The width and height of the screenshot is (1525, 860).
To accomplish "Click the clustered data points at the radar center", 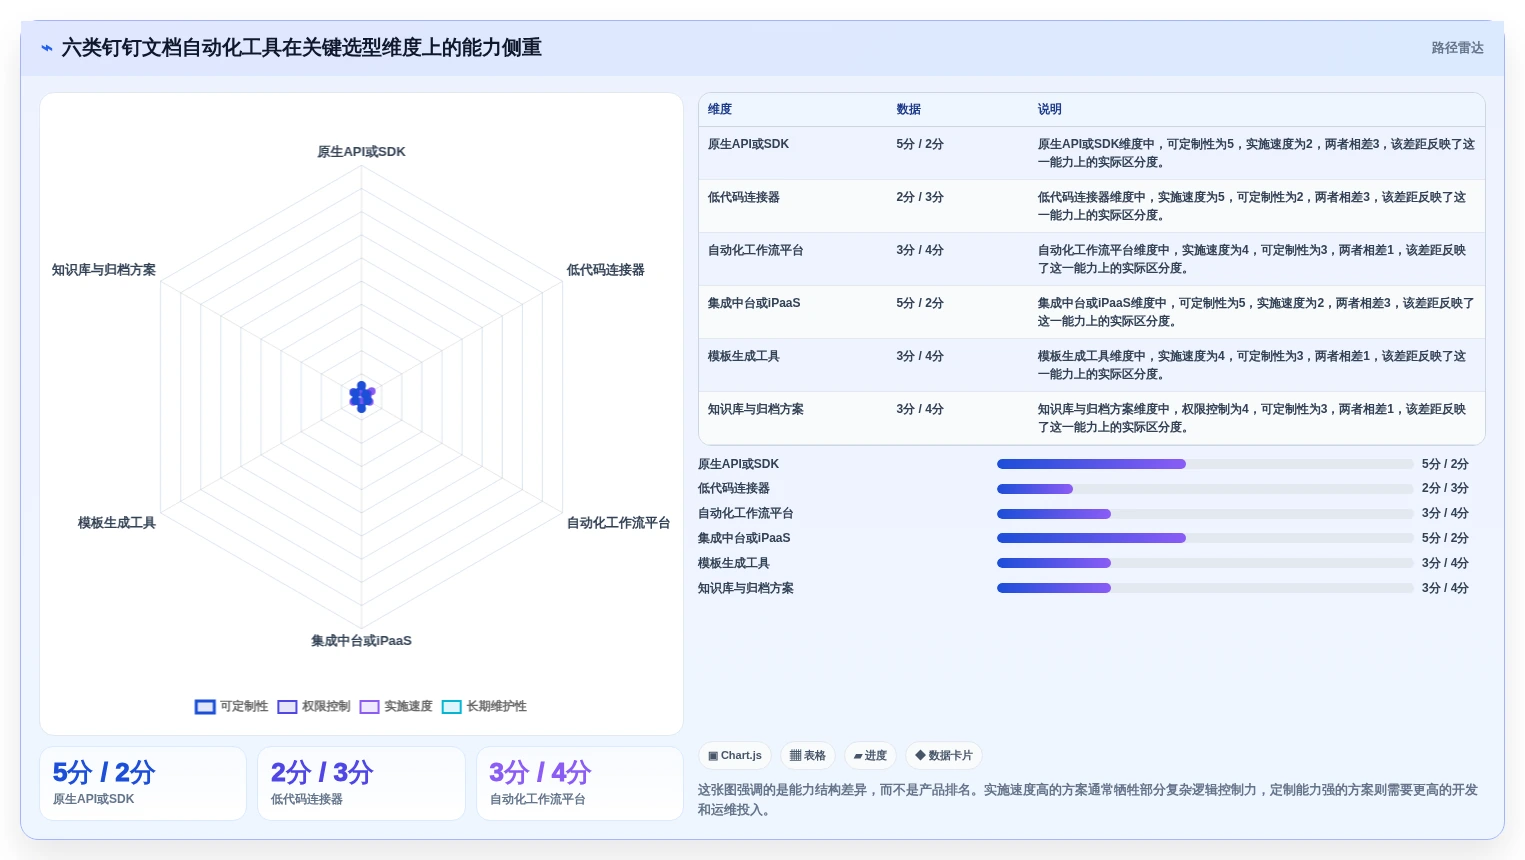I will (x=361, y=397).
